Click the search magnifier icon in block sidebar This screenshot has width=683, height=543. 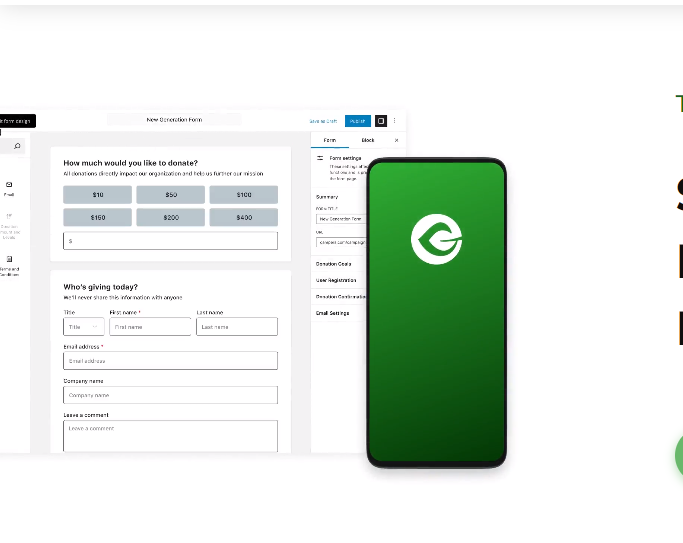(17, 146)
